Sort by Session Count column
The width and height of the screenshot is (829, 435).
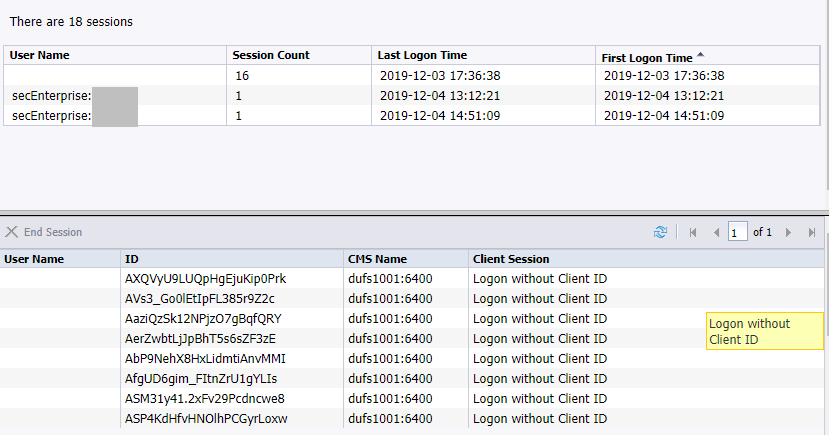pos(299,55)
